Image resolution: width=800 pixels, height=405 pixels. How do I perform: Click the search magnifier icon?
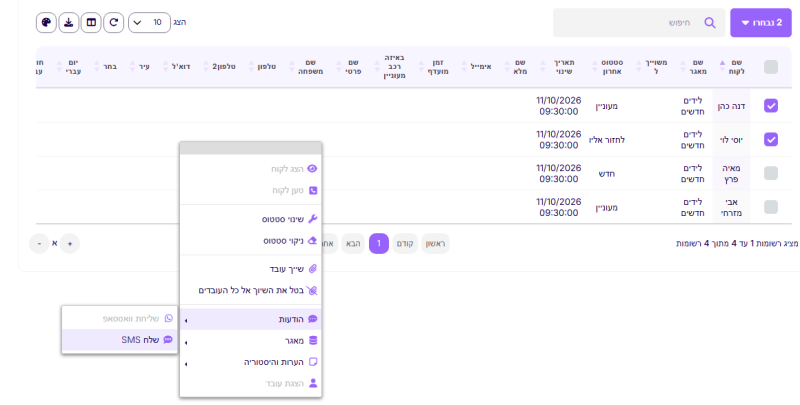pos(710,22)
